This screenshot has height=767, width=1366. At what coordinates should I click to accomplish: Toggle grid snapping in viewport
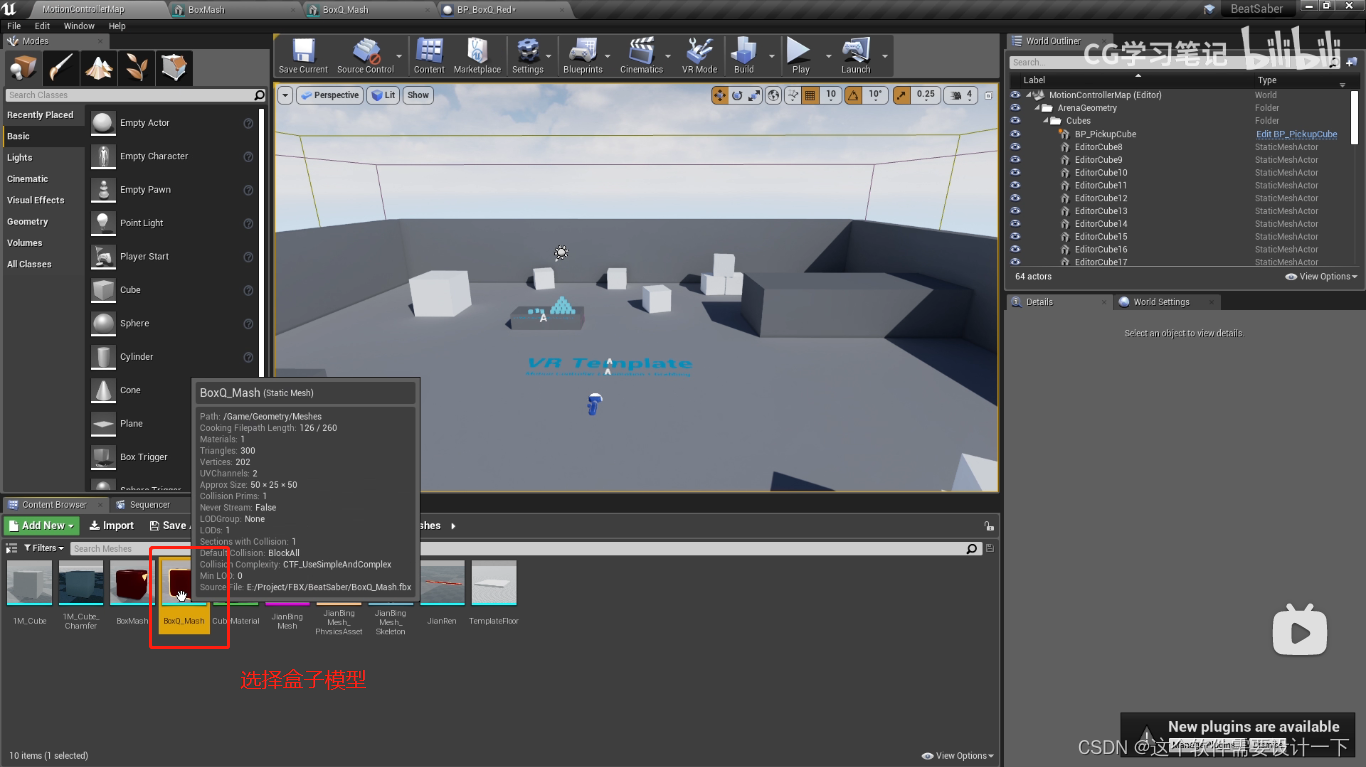point(810,95)
